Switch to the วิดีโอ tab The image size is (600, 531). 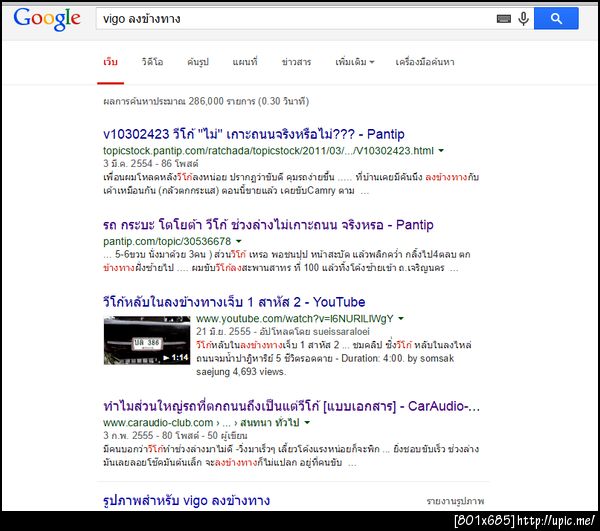[152, 62]
